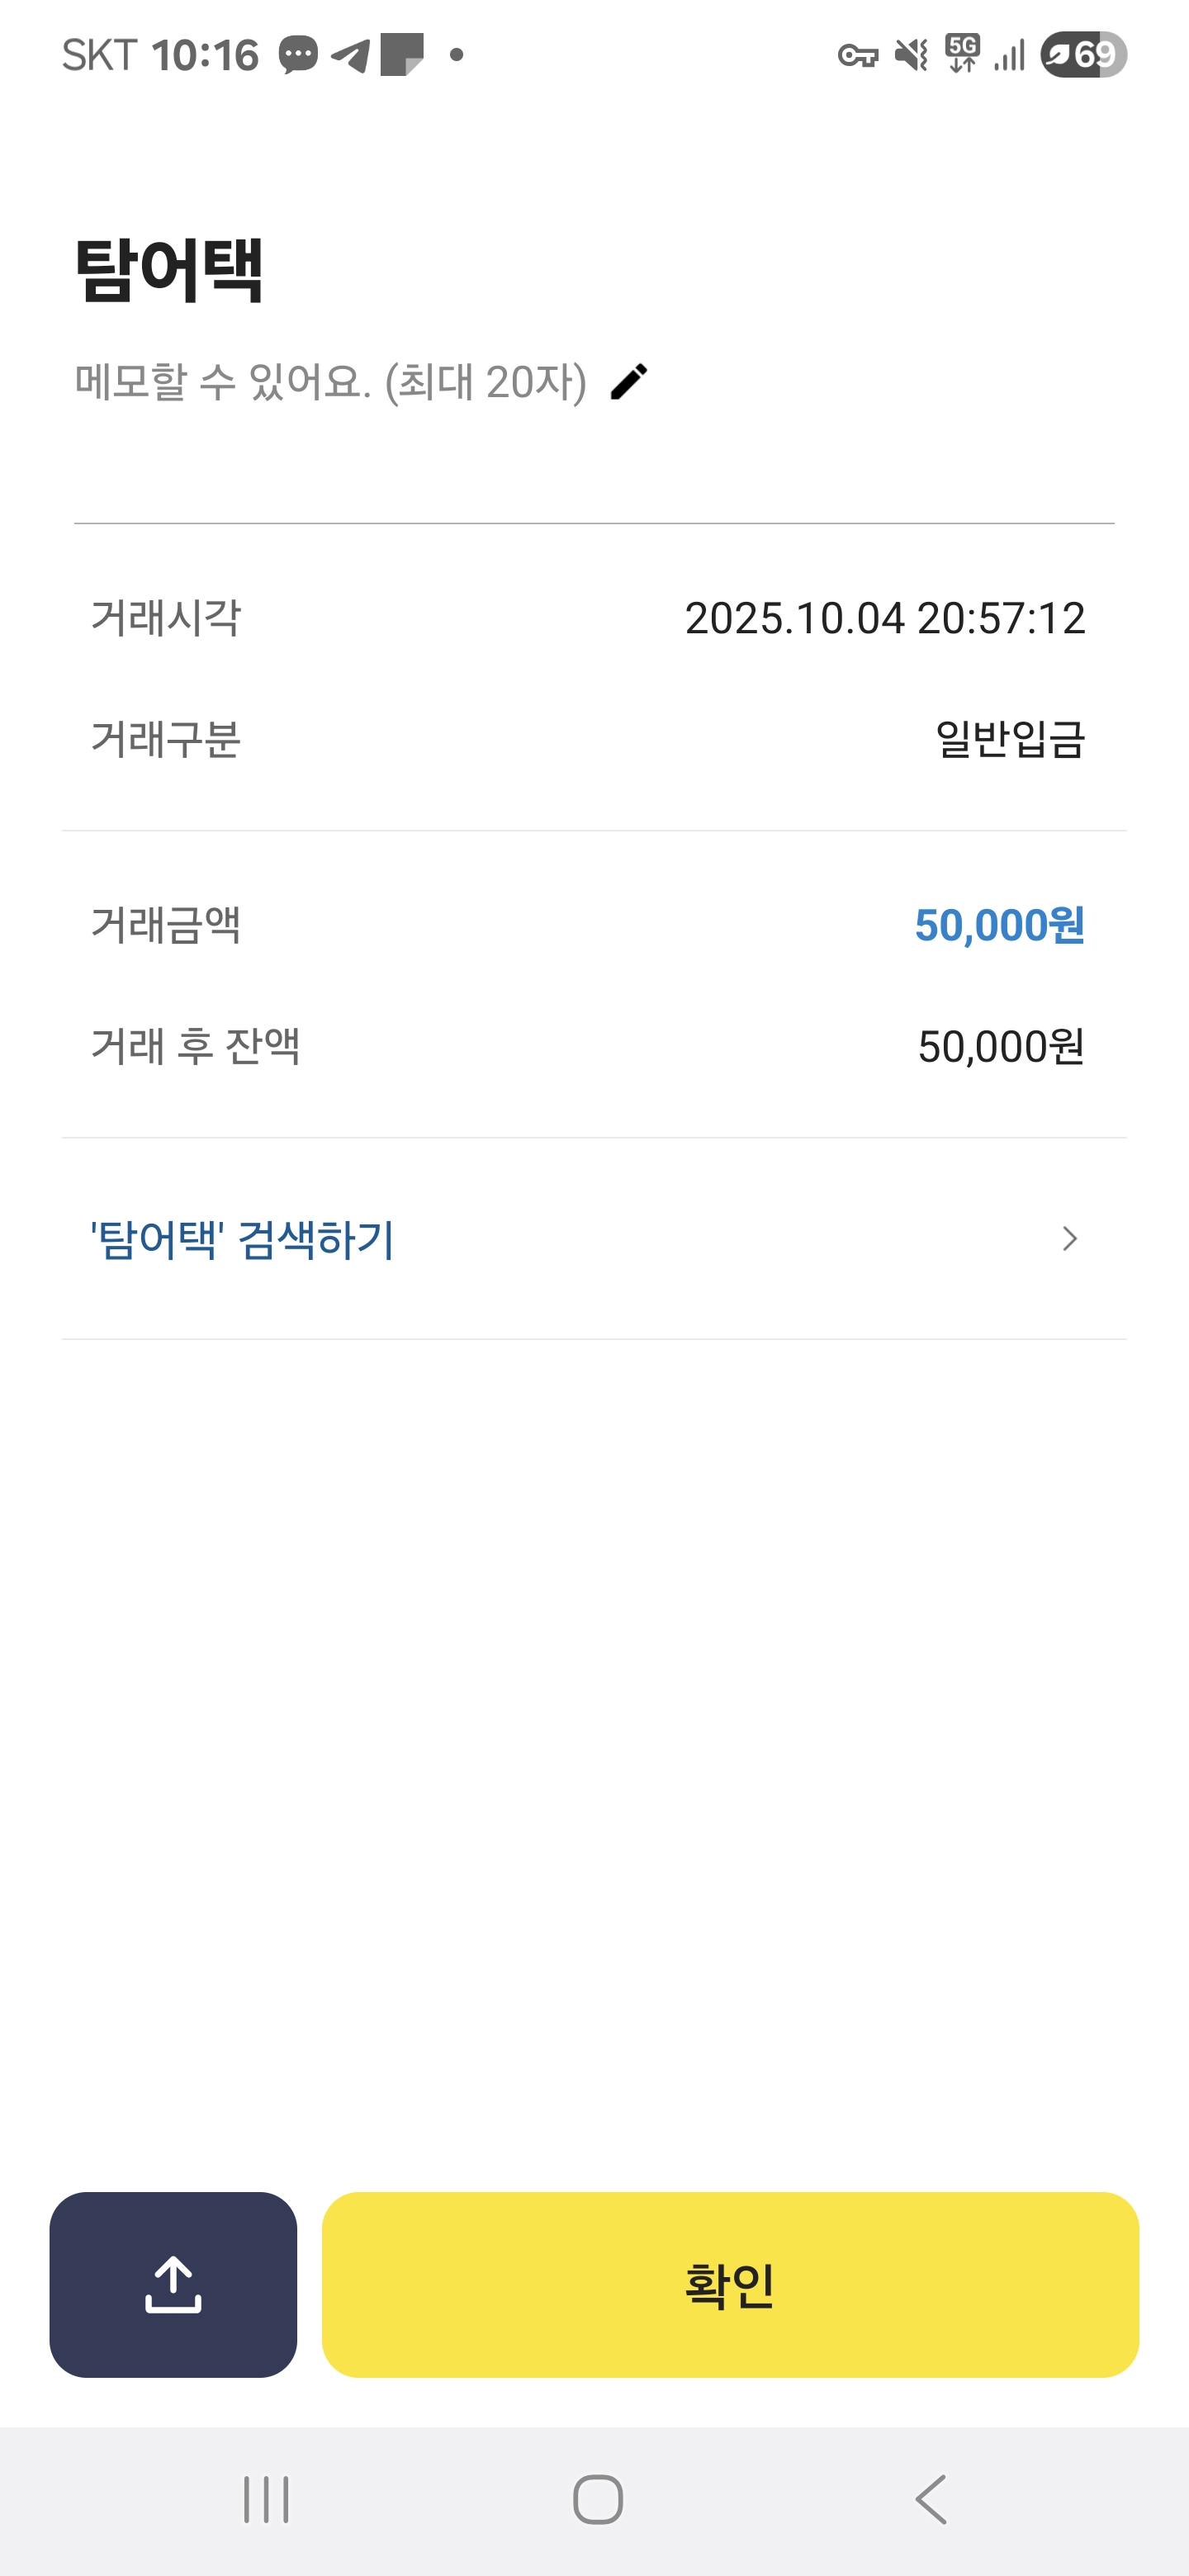Tap Android back navigation icon

click(x=931, y=2499)
